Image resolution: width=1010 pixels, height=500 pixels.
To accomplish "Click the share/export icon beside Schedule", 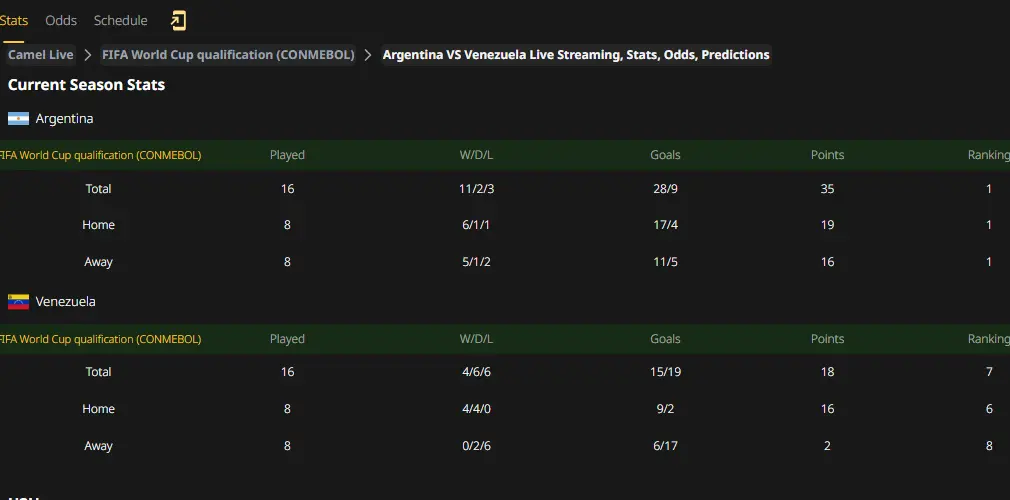I will point(178,21).
